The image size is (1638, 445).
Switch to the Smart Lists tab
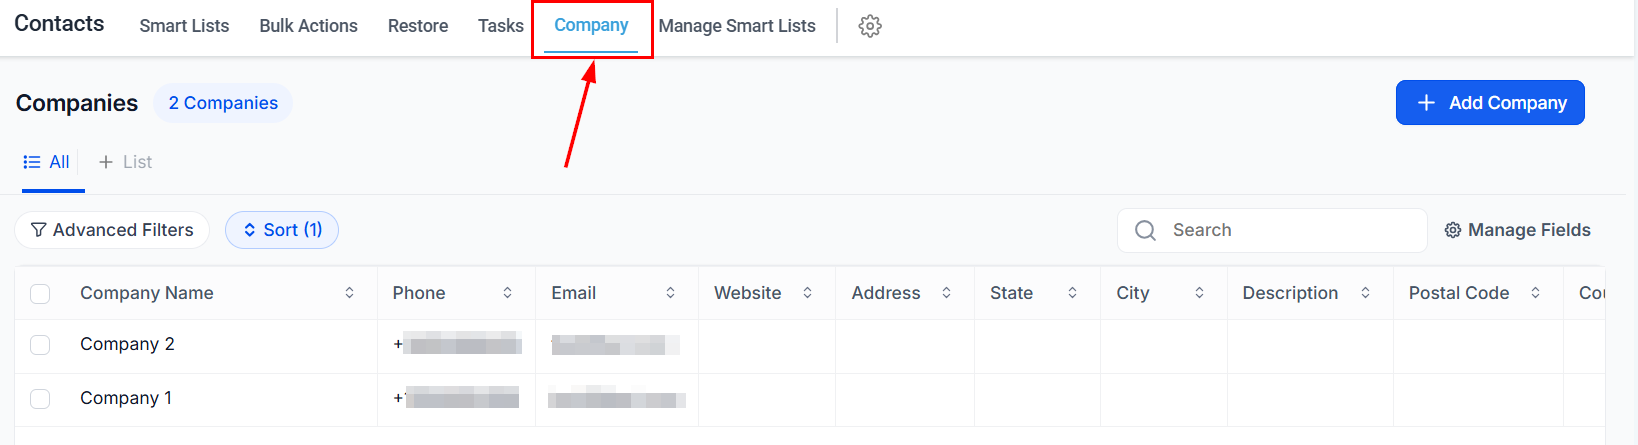point(184,26)
